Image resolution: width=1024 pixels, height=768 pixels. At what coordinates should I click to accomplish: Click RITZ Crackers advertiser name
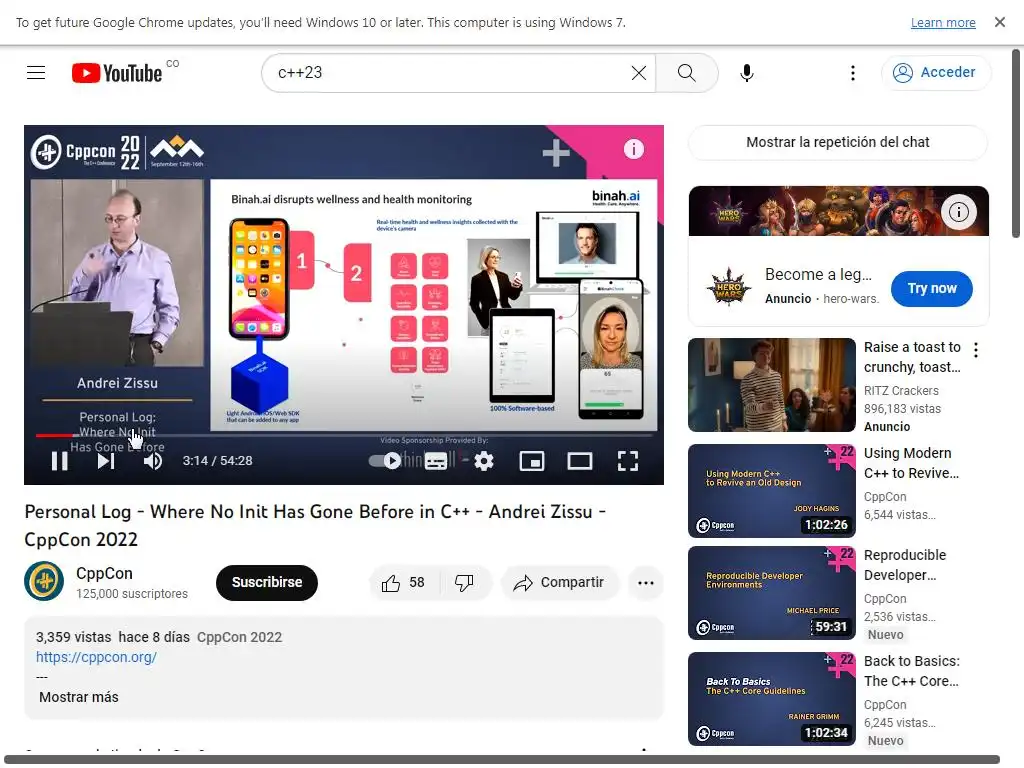[901, 391]
